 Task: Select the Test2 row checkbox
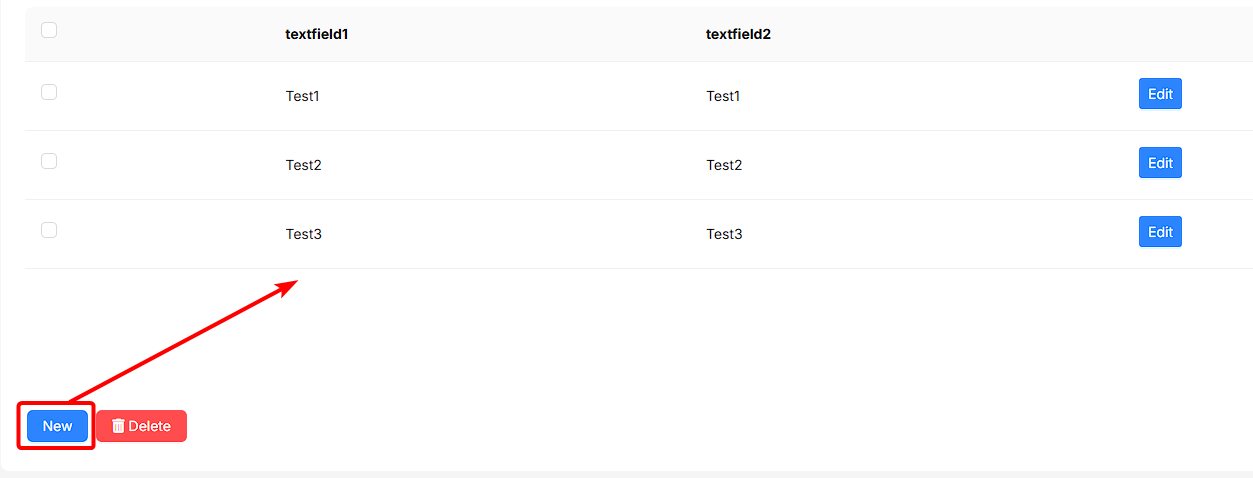(x=49, y=161)
